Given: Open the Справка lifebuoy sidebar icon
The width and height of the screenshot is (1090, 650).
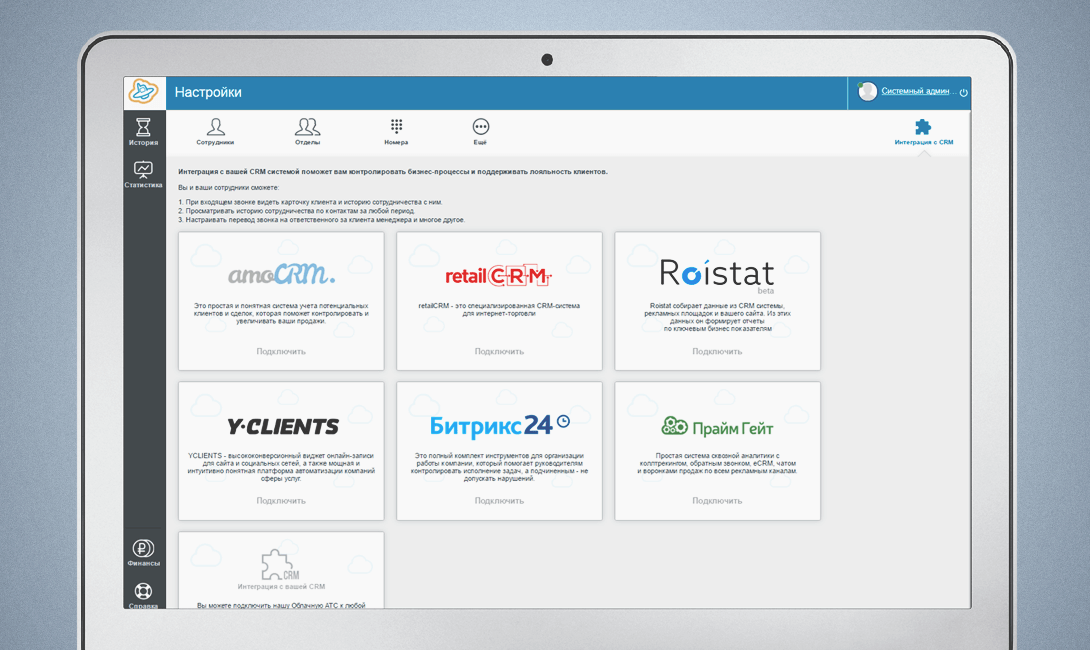Looking at the screenshot, I should point(143,595).
